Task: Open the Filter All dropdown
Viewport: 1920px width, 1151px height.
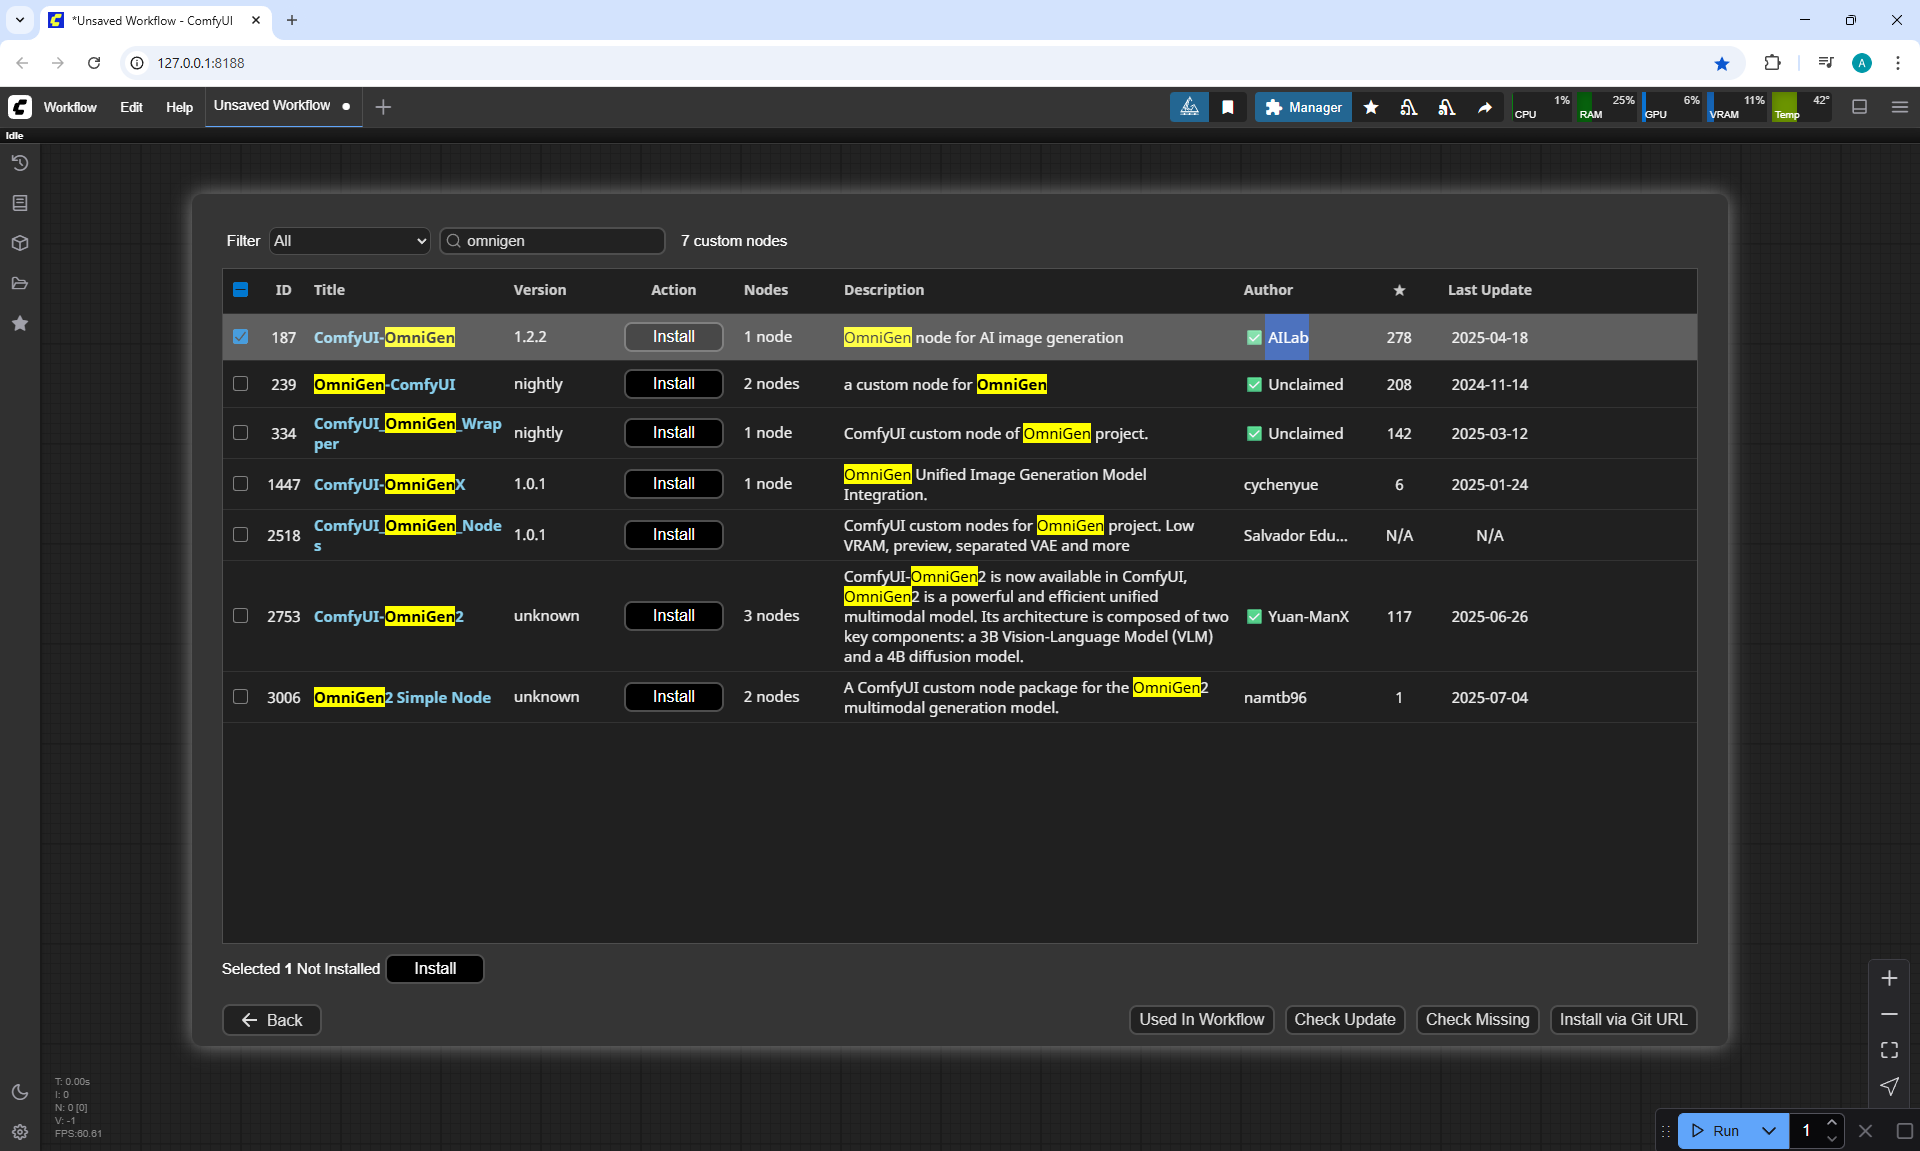Action: click(x=350, y=241)
